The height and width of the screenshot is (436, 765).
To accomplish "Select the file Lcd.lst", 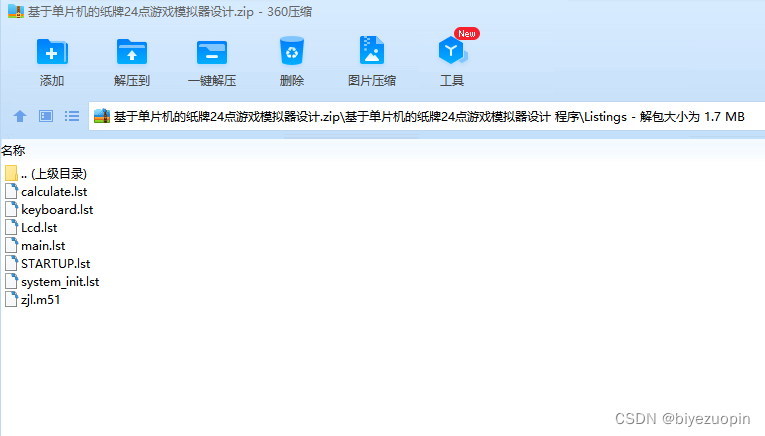I will [x=39, y=228].
